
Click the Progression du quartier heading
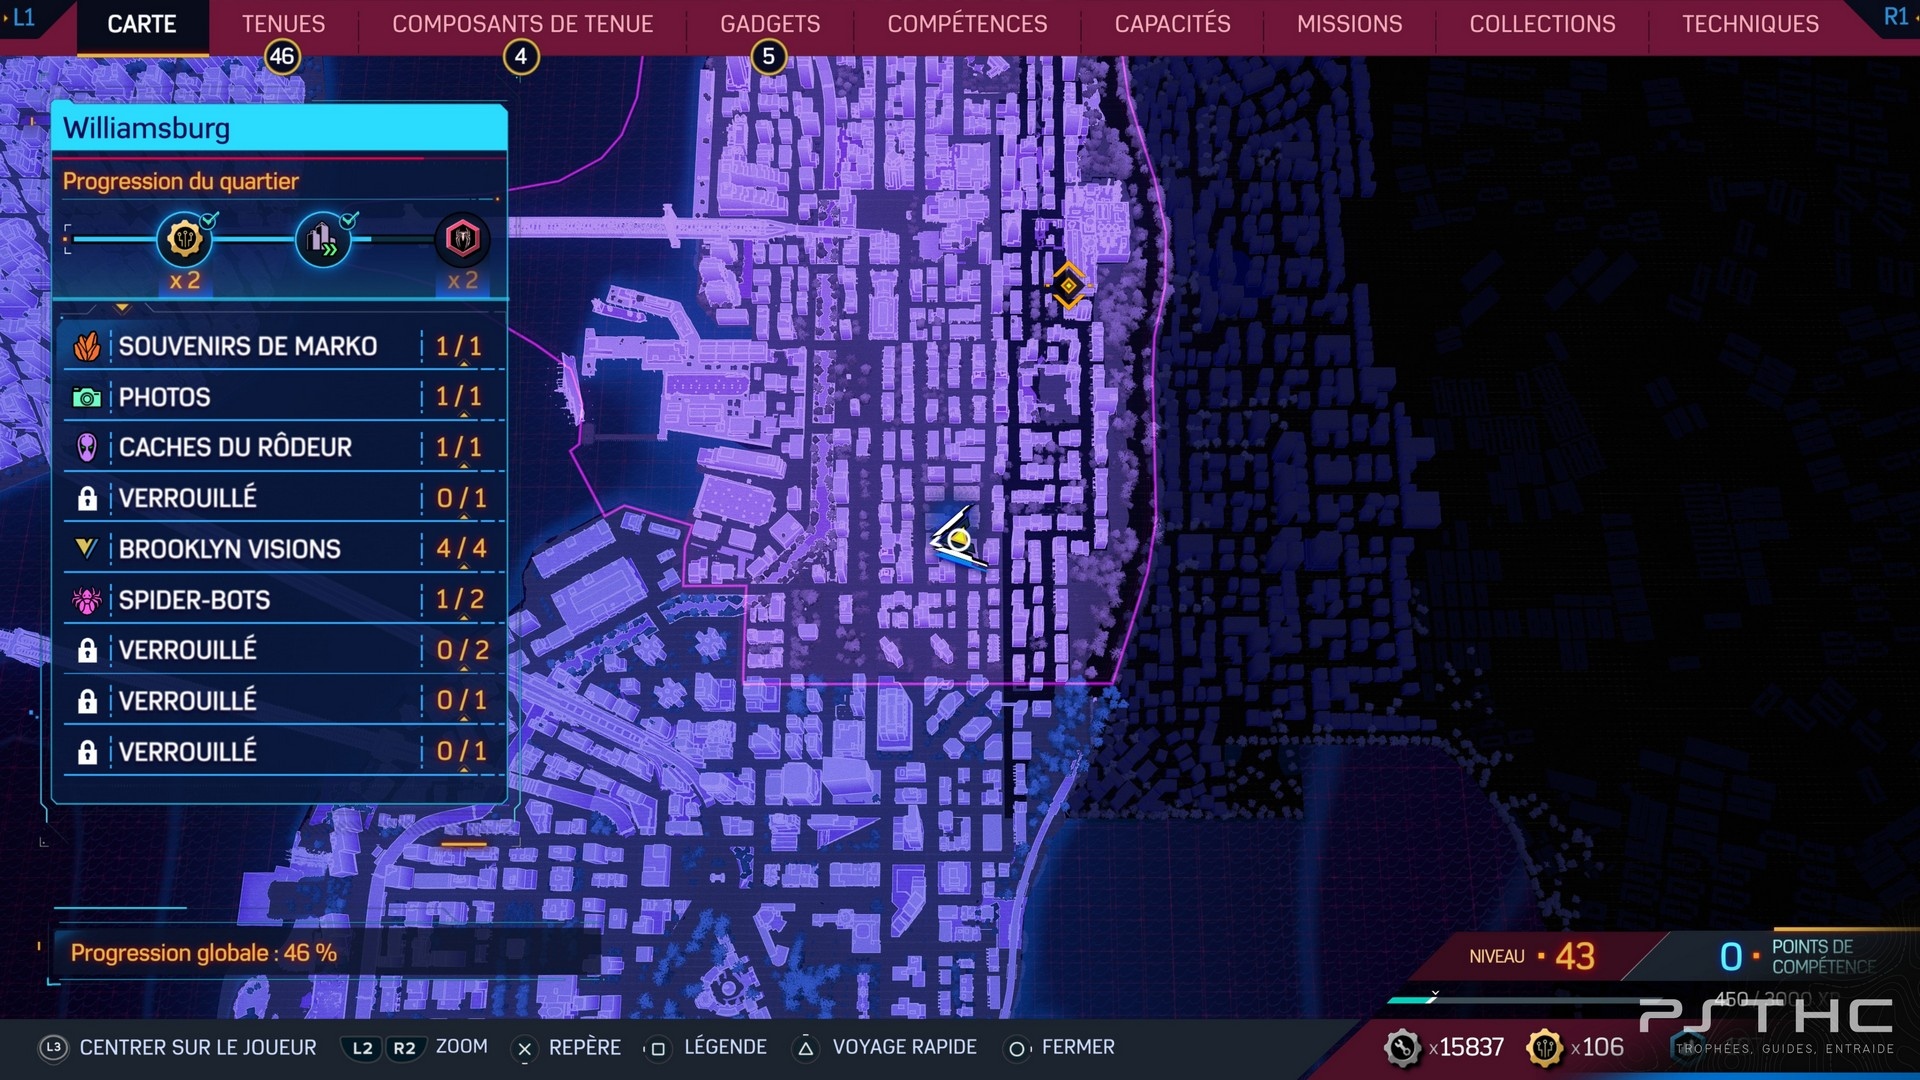[x=180, y=181]
